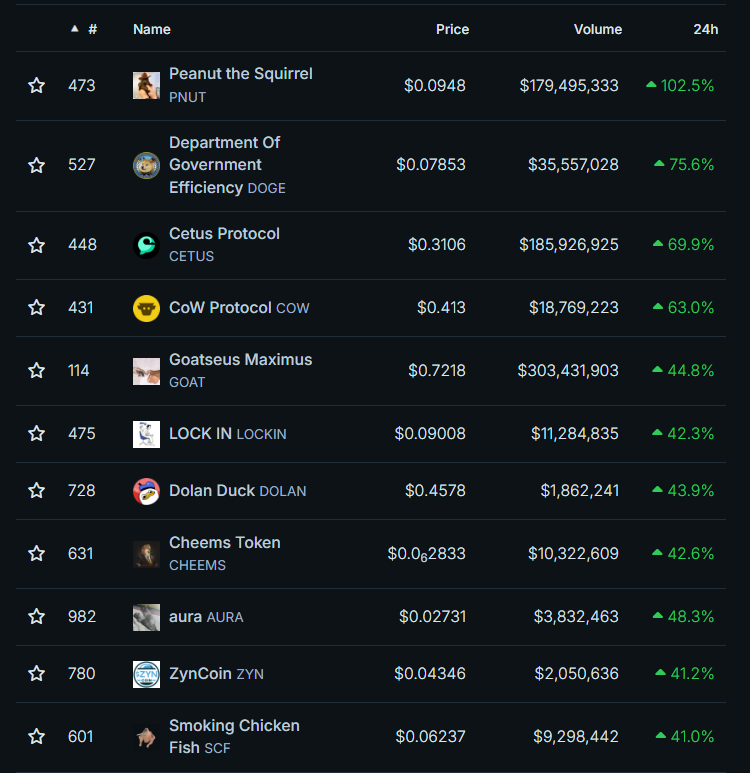750x773 pixels.
Task: Click the 102.5% 24h change
Action: 680,86
